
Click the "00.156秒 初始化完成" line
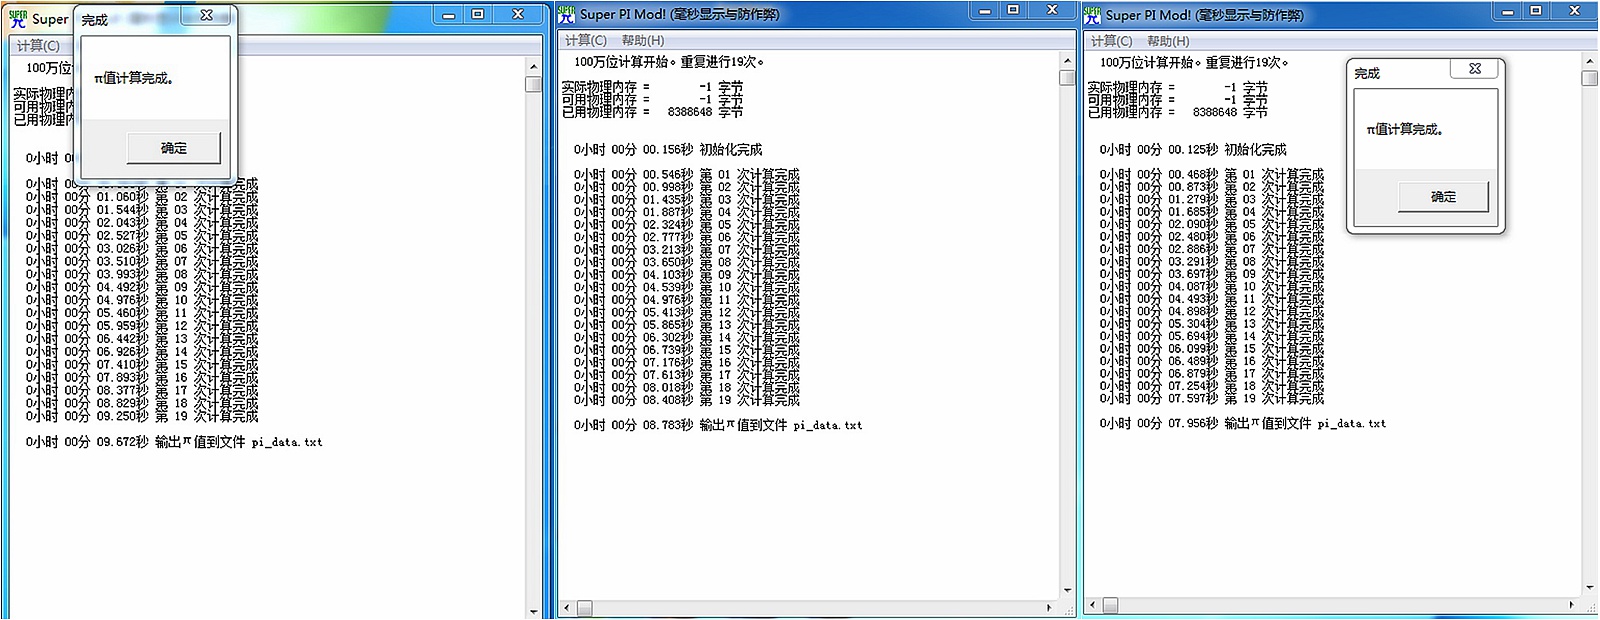668,150
